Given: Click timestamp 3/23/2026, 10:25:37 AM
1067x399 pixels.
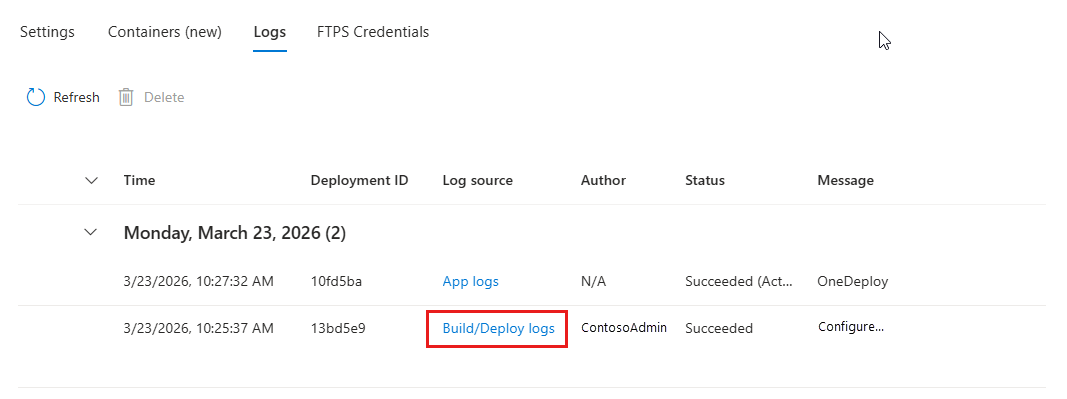Looking at the screenshot, I should (x=199, y=328).
